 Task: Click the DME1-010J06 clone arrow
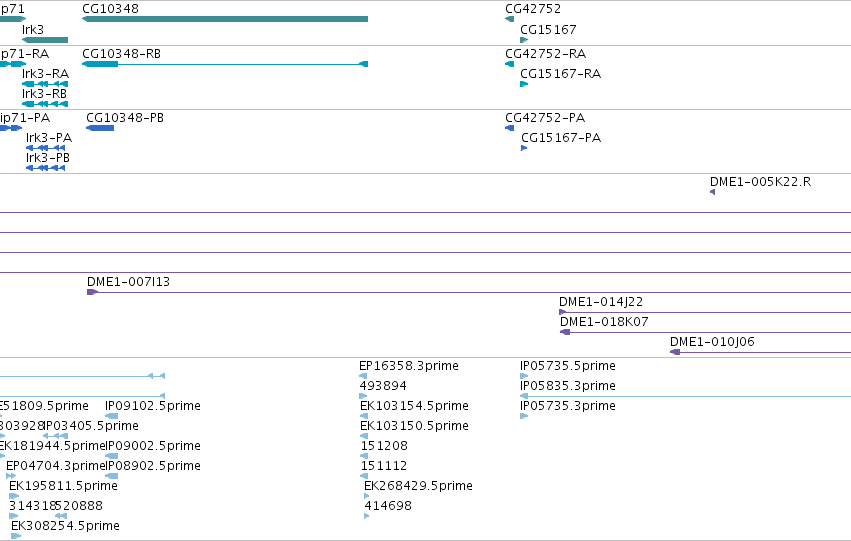(675, 352)
